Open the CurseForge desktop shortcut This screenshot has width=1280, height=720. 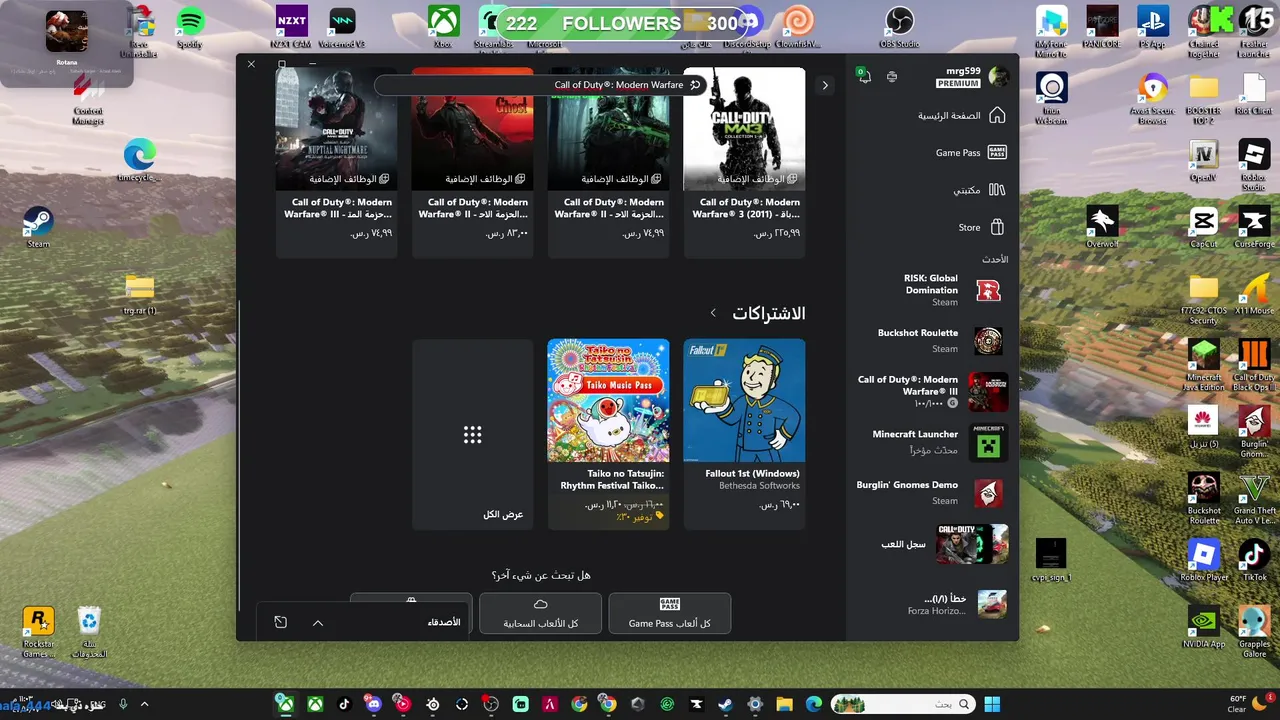pyautogui.click(x=1254, y=227)
